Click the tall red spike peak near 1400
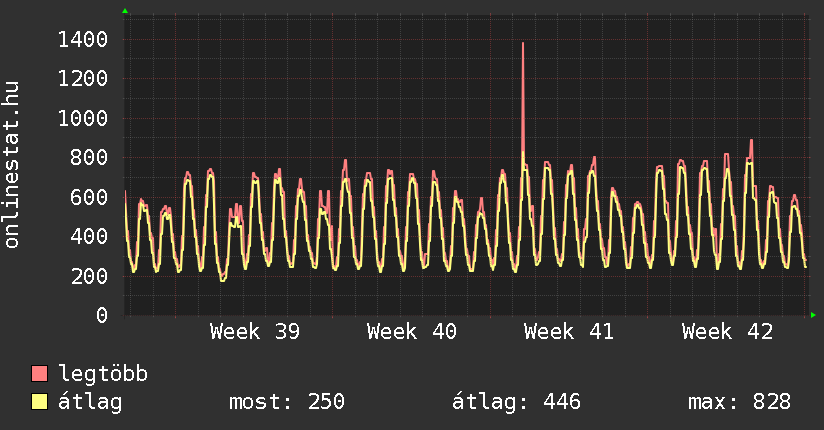 (523, 45)
